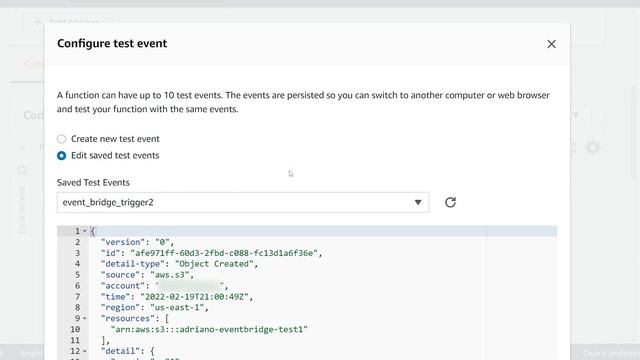Click the arn:aws:s3 adriano-eventbridge-test1 line
Screen dimensions: 640x360
pyautogui.click(x=209, y=329)
